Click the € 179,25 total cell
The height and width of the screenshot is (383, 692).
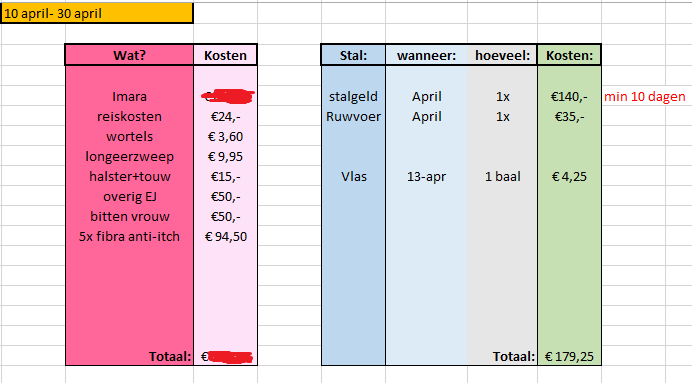569,356
